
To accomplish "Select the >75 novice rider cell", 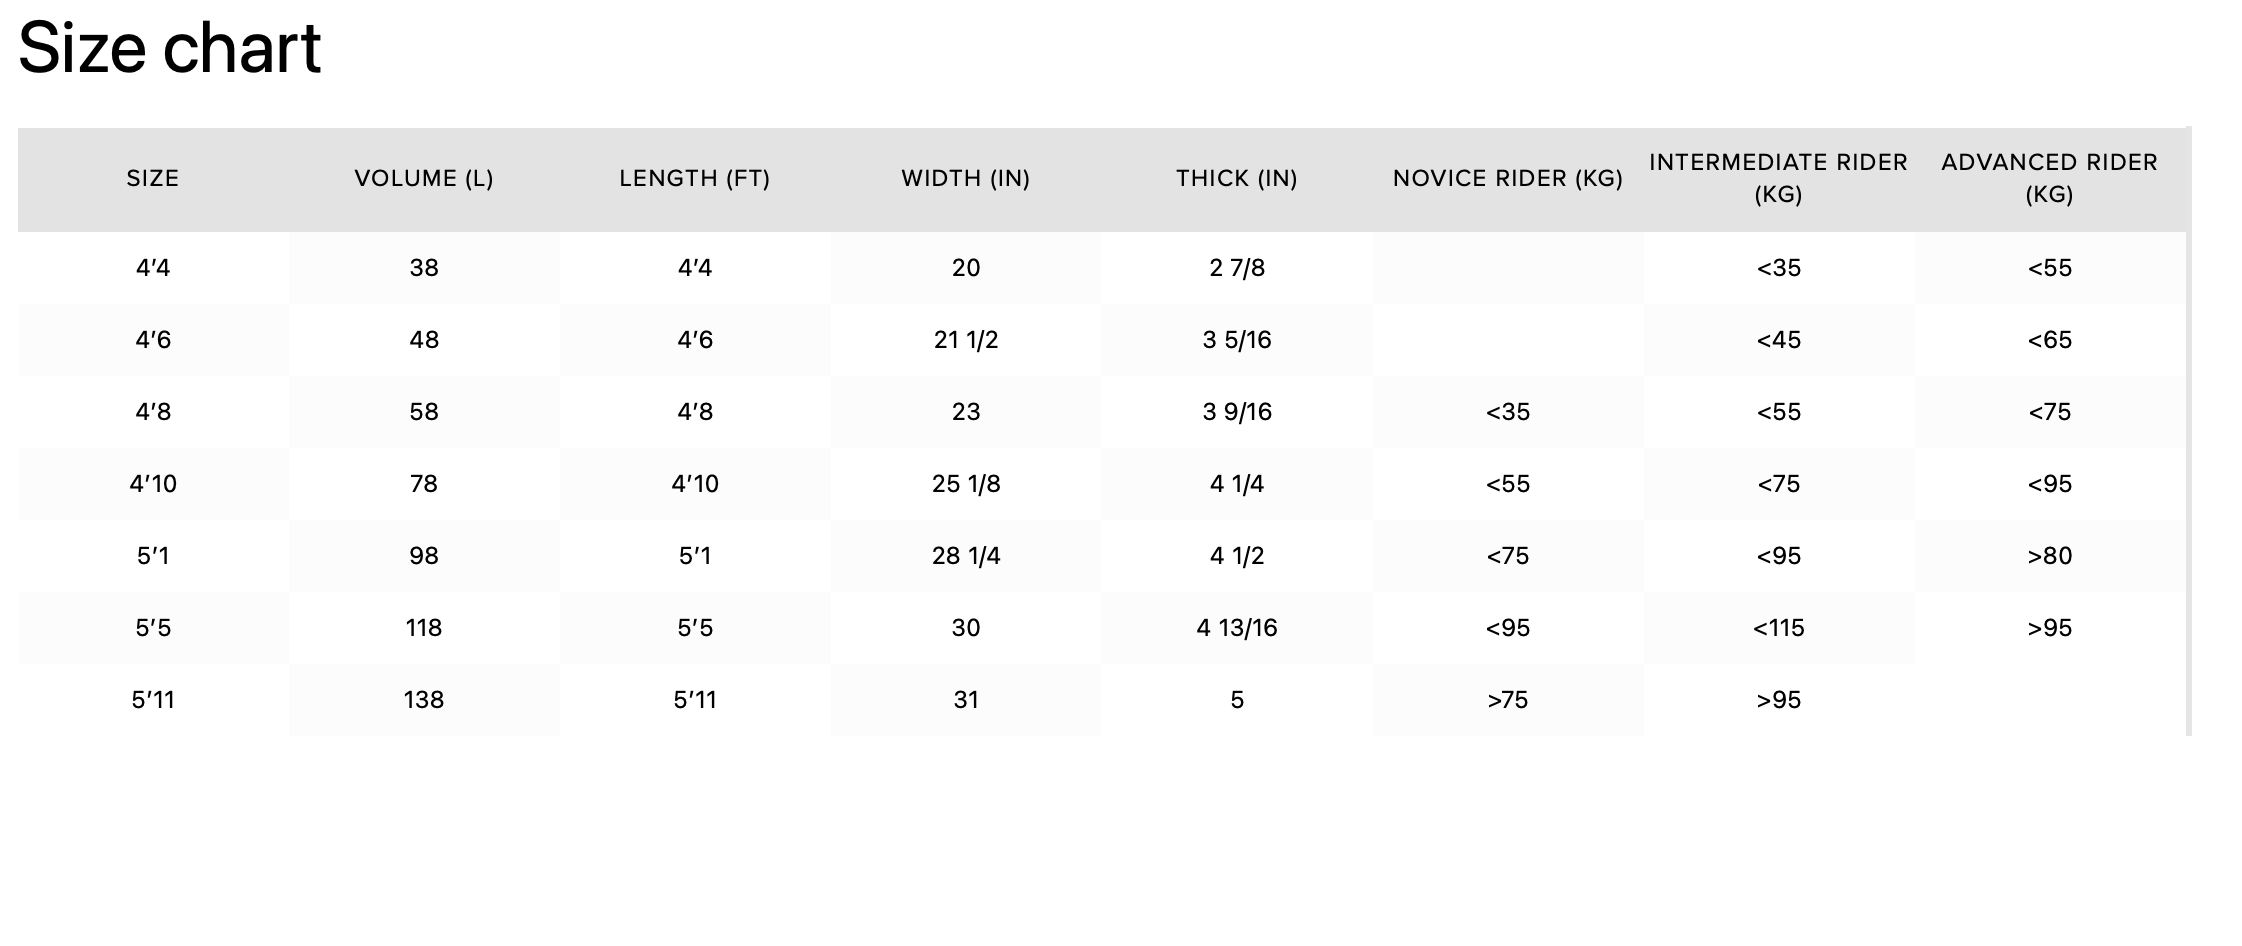I will pyautogui.click(x=1508, y=700).
